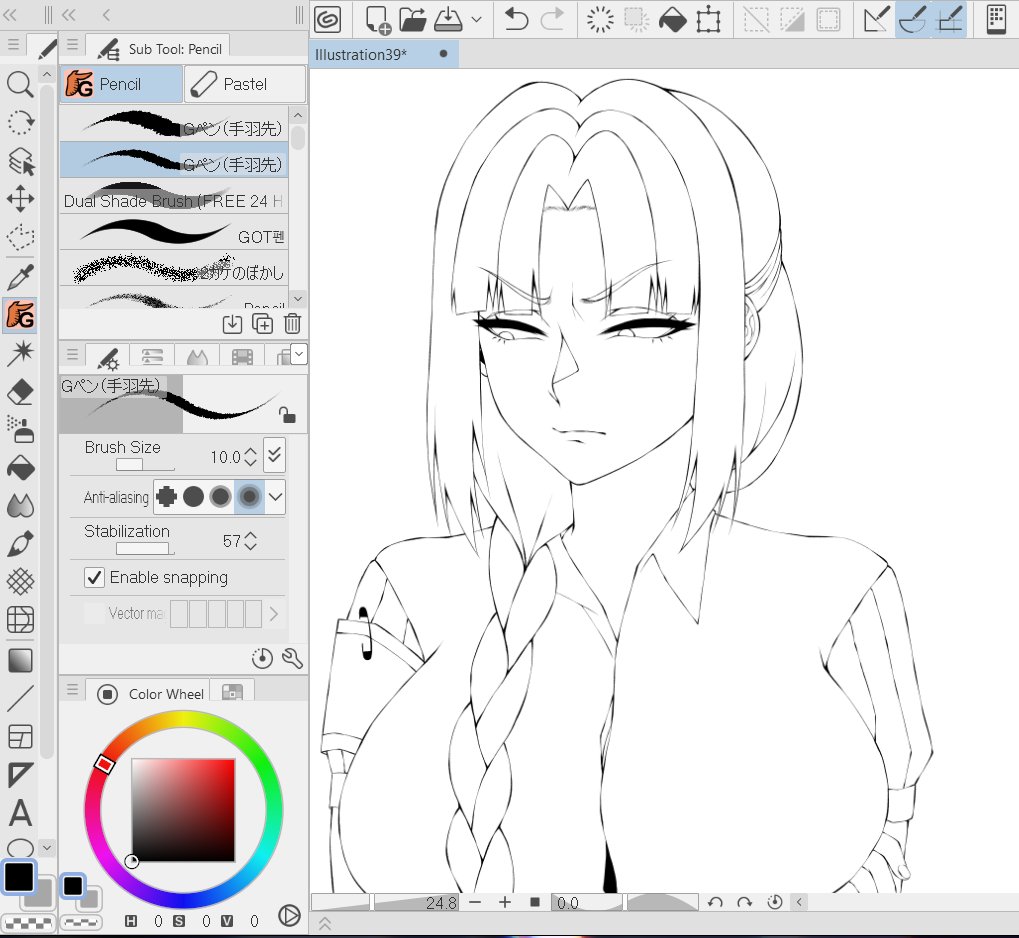
Task: Zoom in with plus button
Action: (505, 902)
